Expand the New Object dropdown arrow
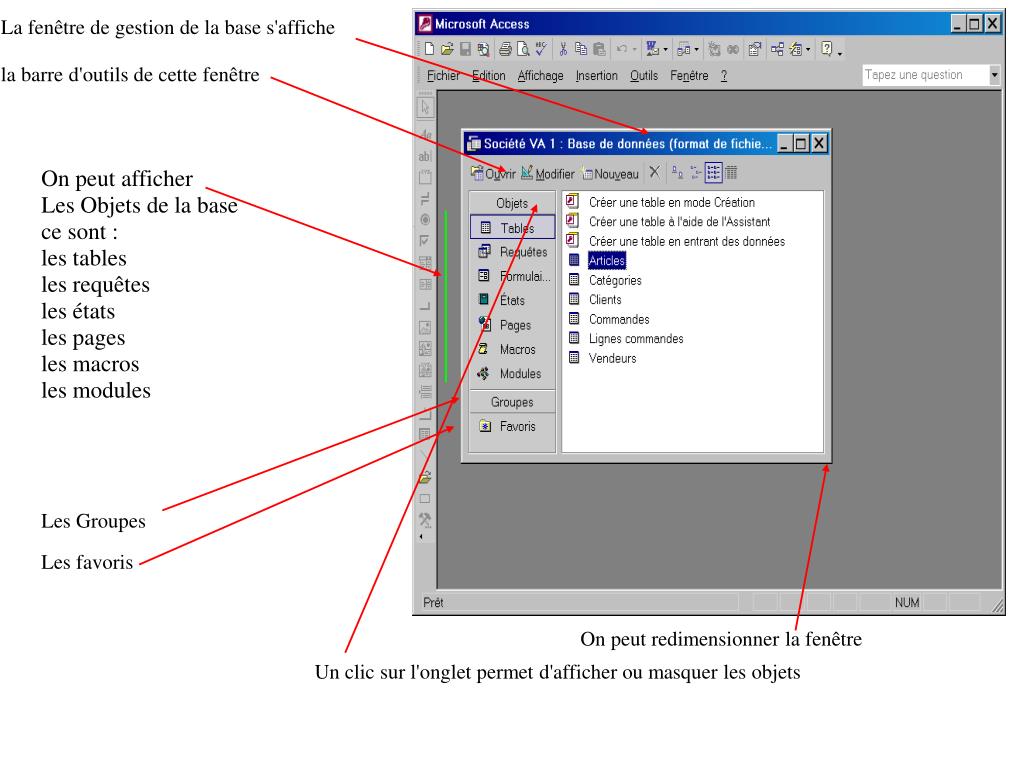 pos(808,49)
